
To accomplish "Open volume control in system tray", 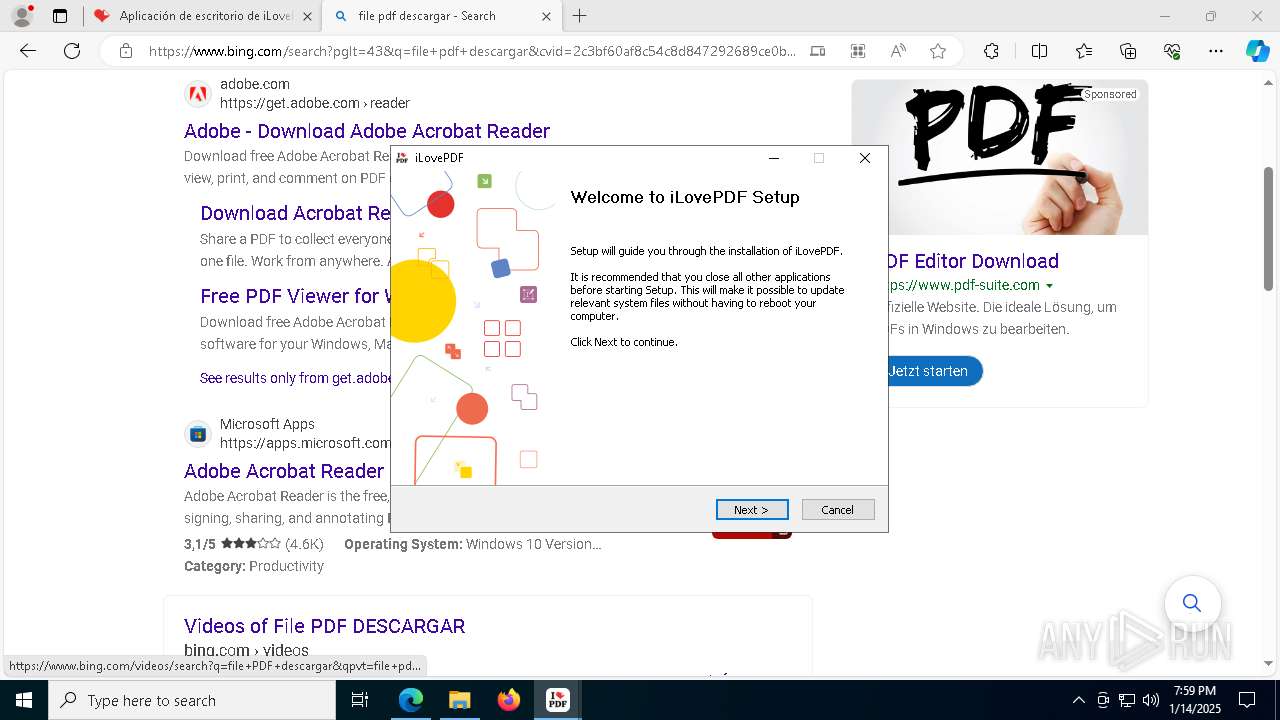I will [1151, 700].
